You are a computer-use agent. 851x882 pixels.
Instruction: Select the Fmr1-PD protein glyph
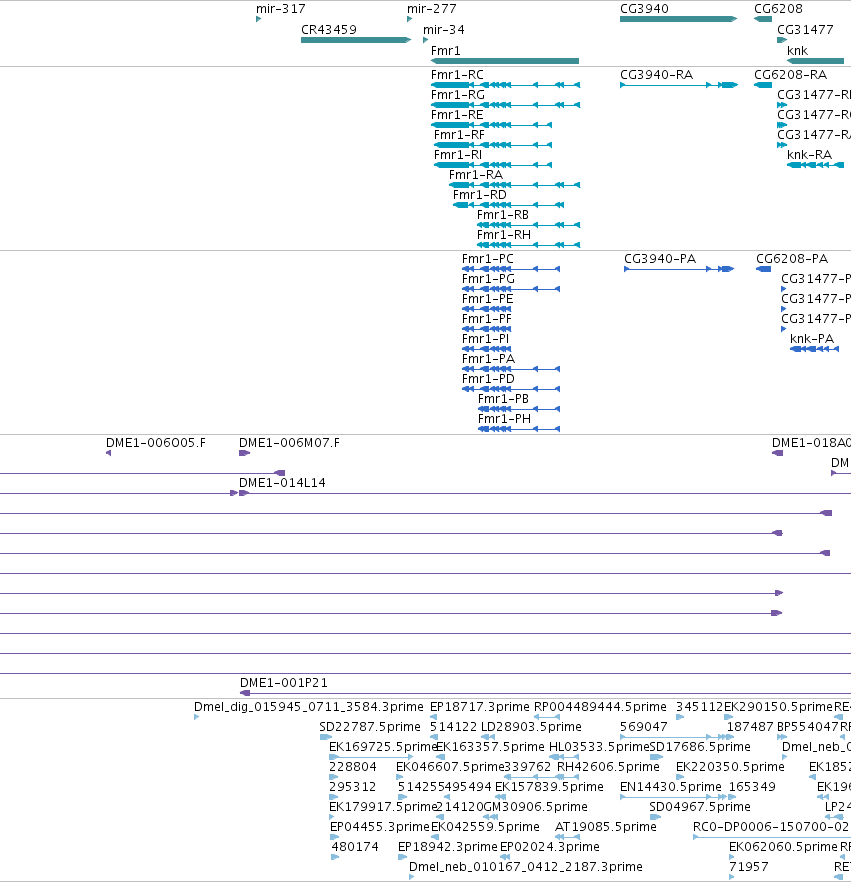click(x=511, y=389)
